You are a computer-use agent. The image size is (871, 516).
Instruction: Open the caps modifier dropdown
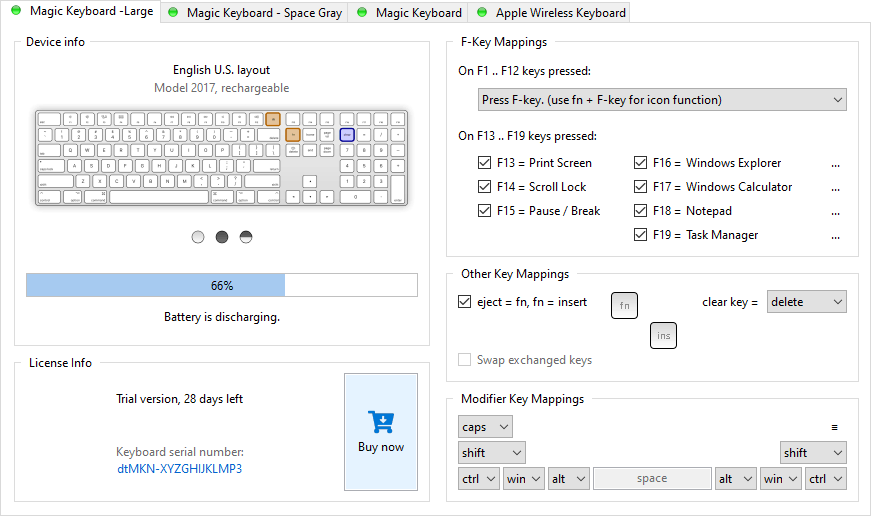(x=485, y=427)
